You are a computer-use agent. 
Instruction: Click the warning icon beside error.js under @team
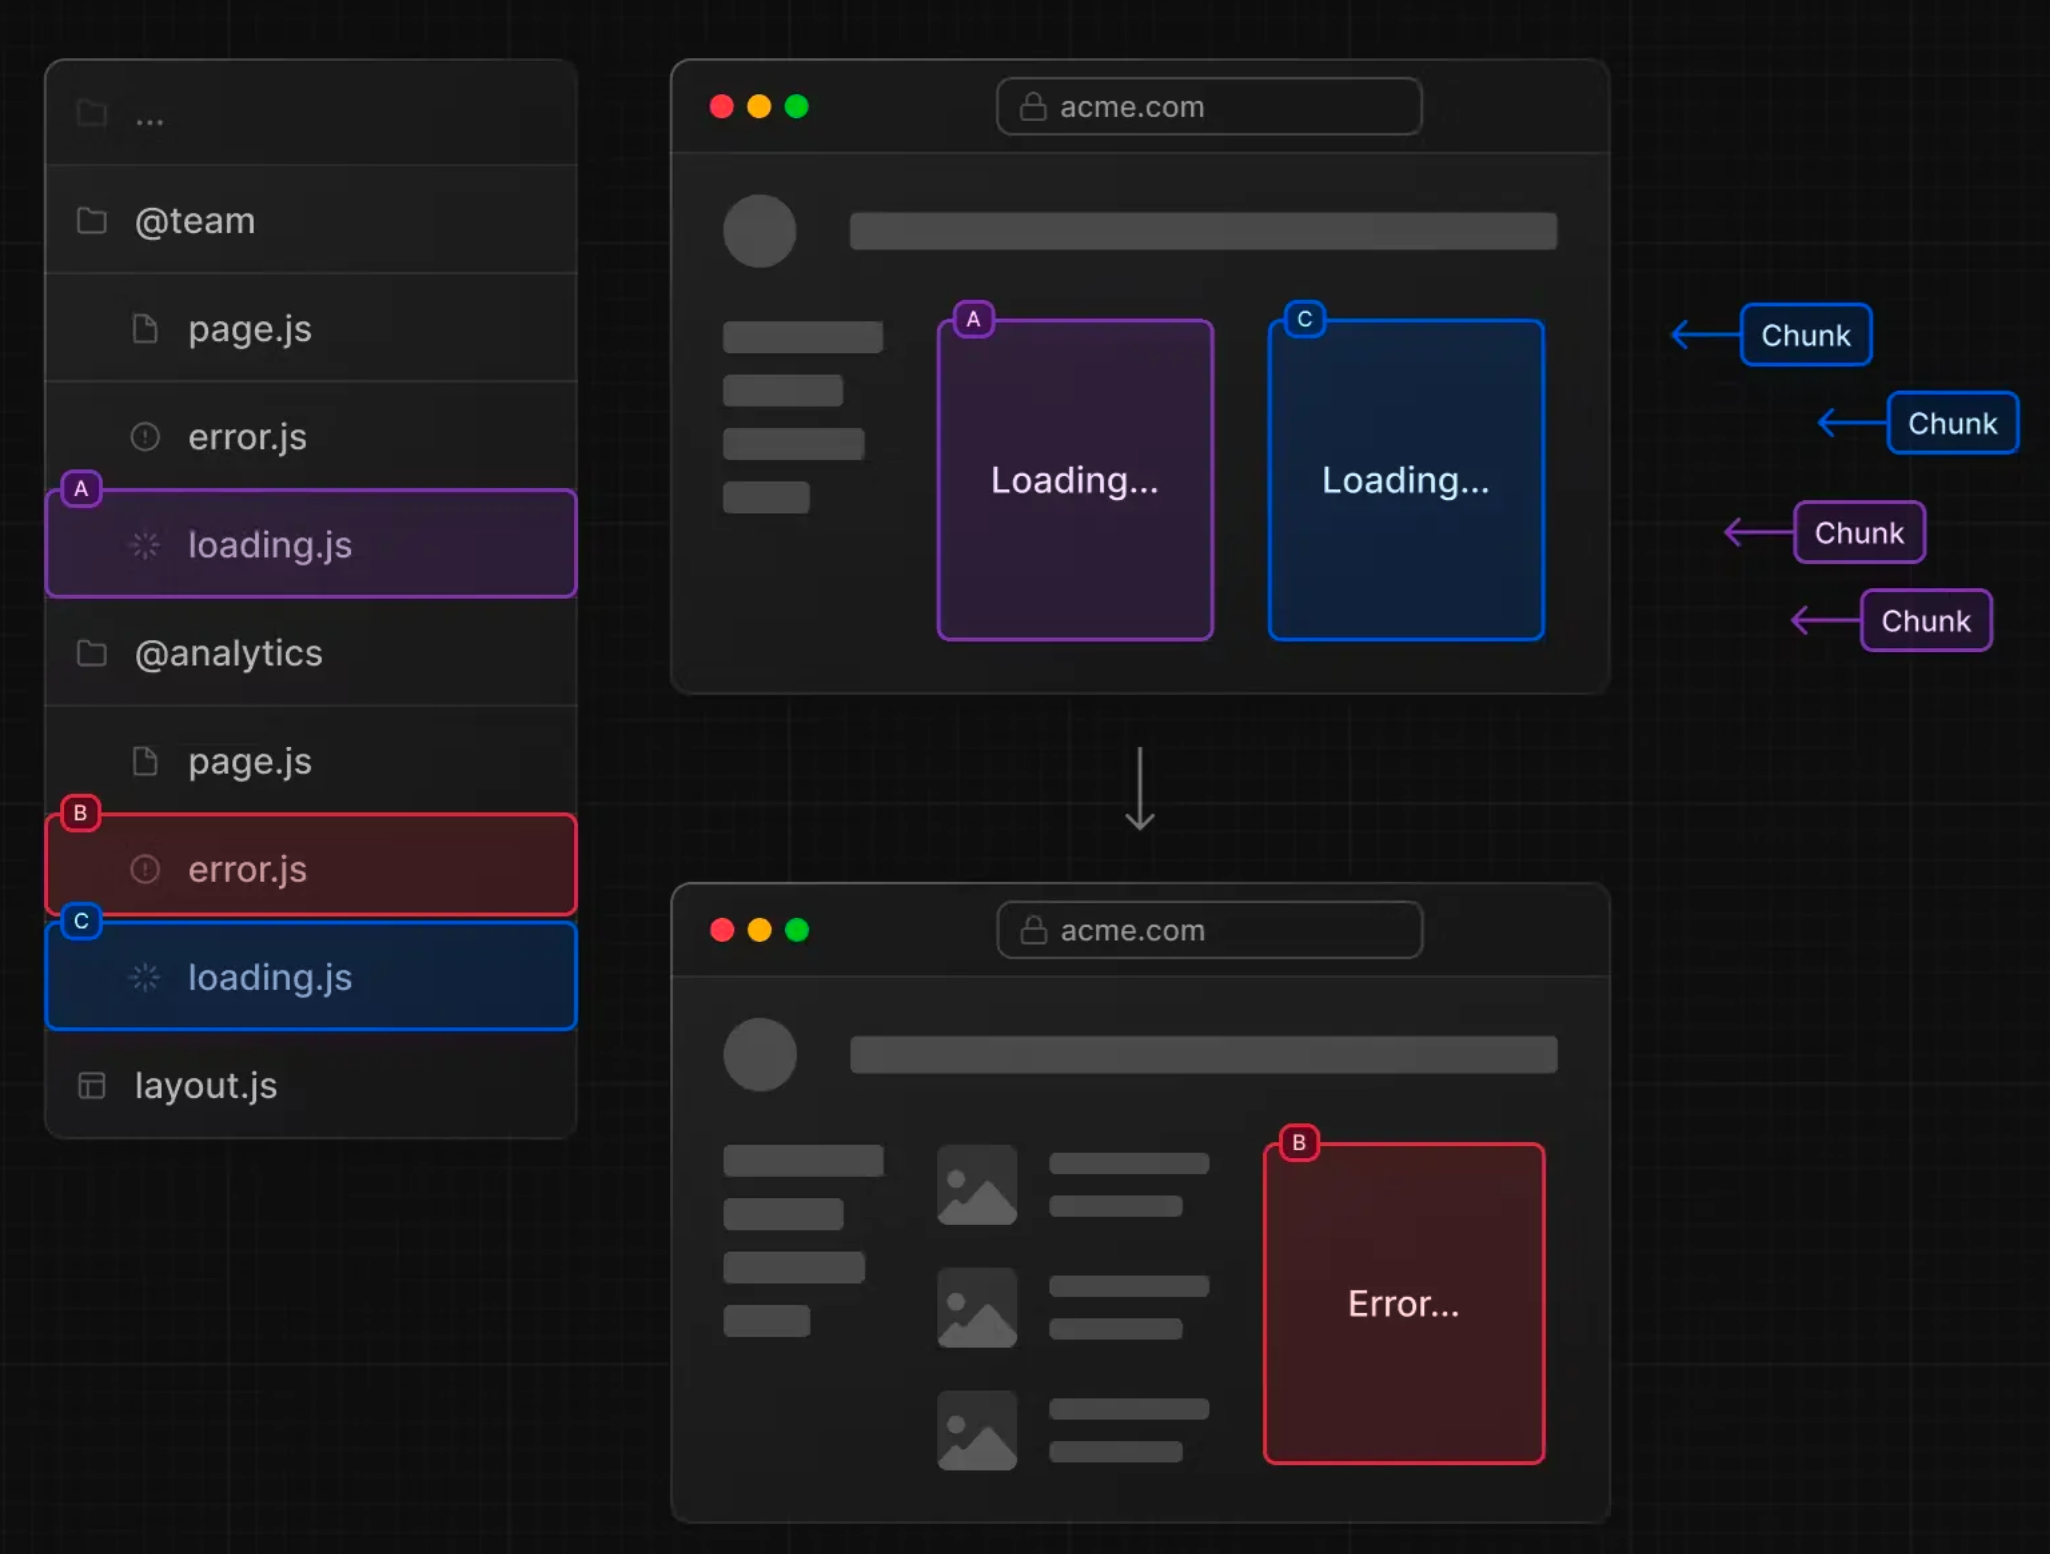click(145, 437)
